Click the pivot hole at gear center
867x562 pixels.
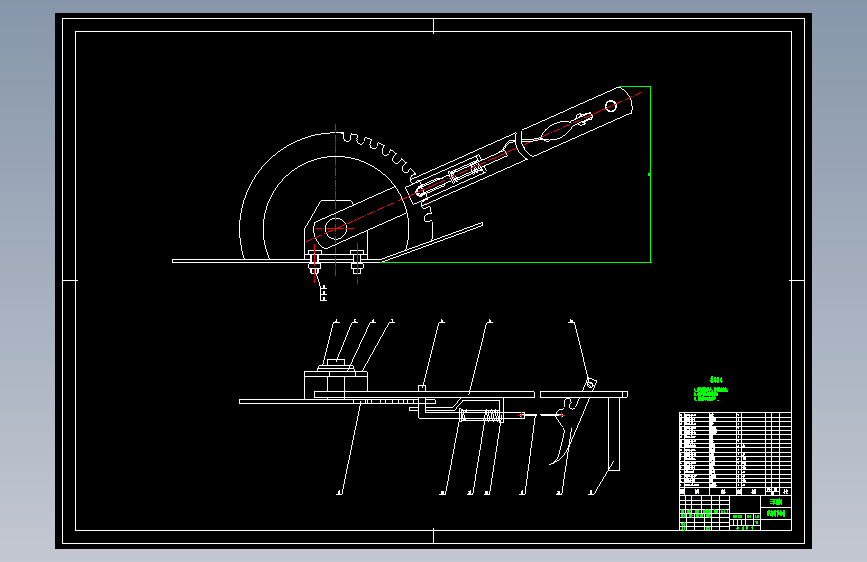tap(335, 227)
